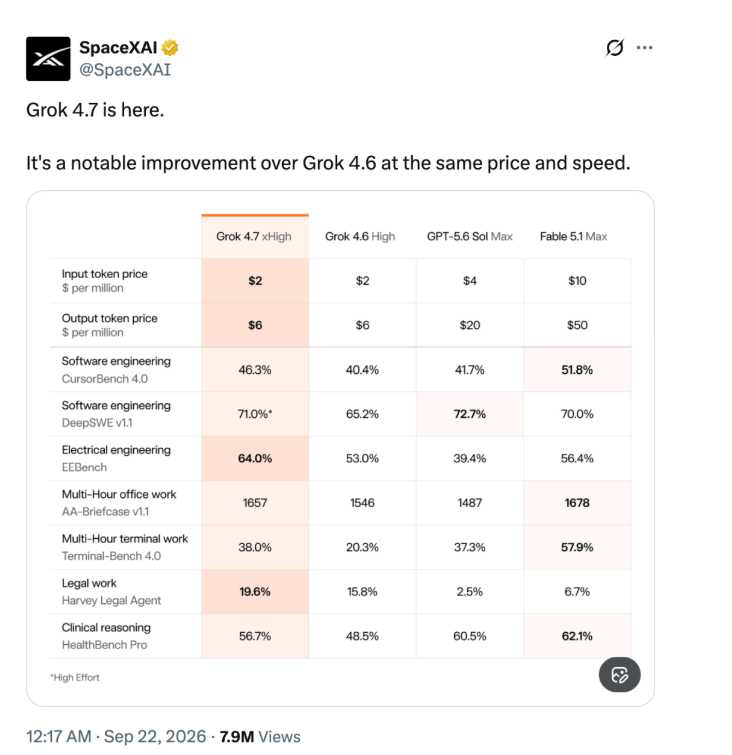The image size is (732, 755).
Task: Click the tweet text 'Grok 4.7 is here.'
Action: click(x=95, y=110)
